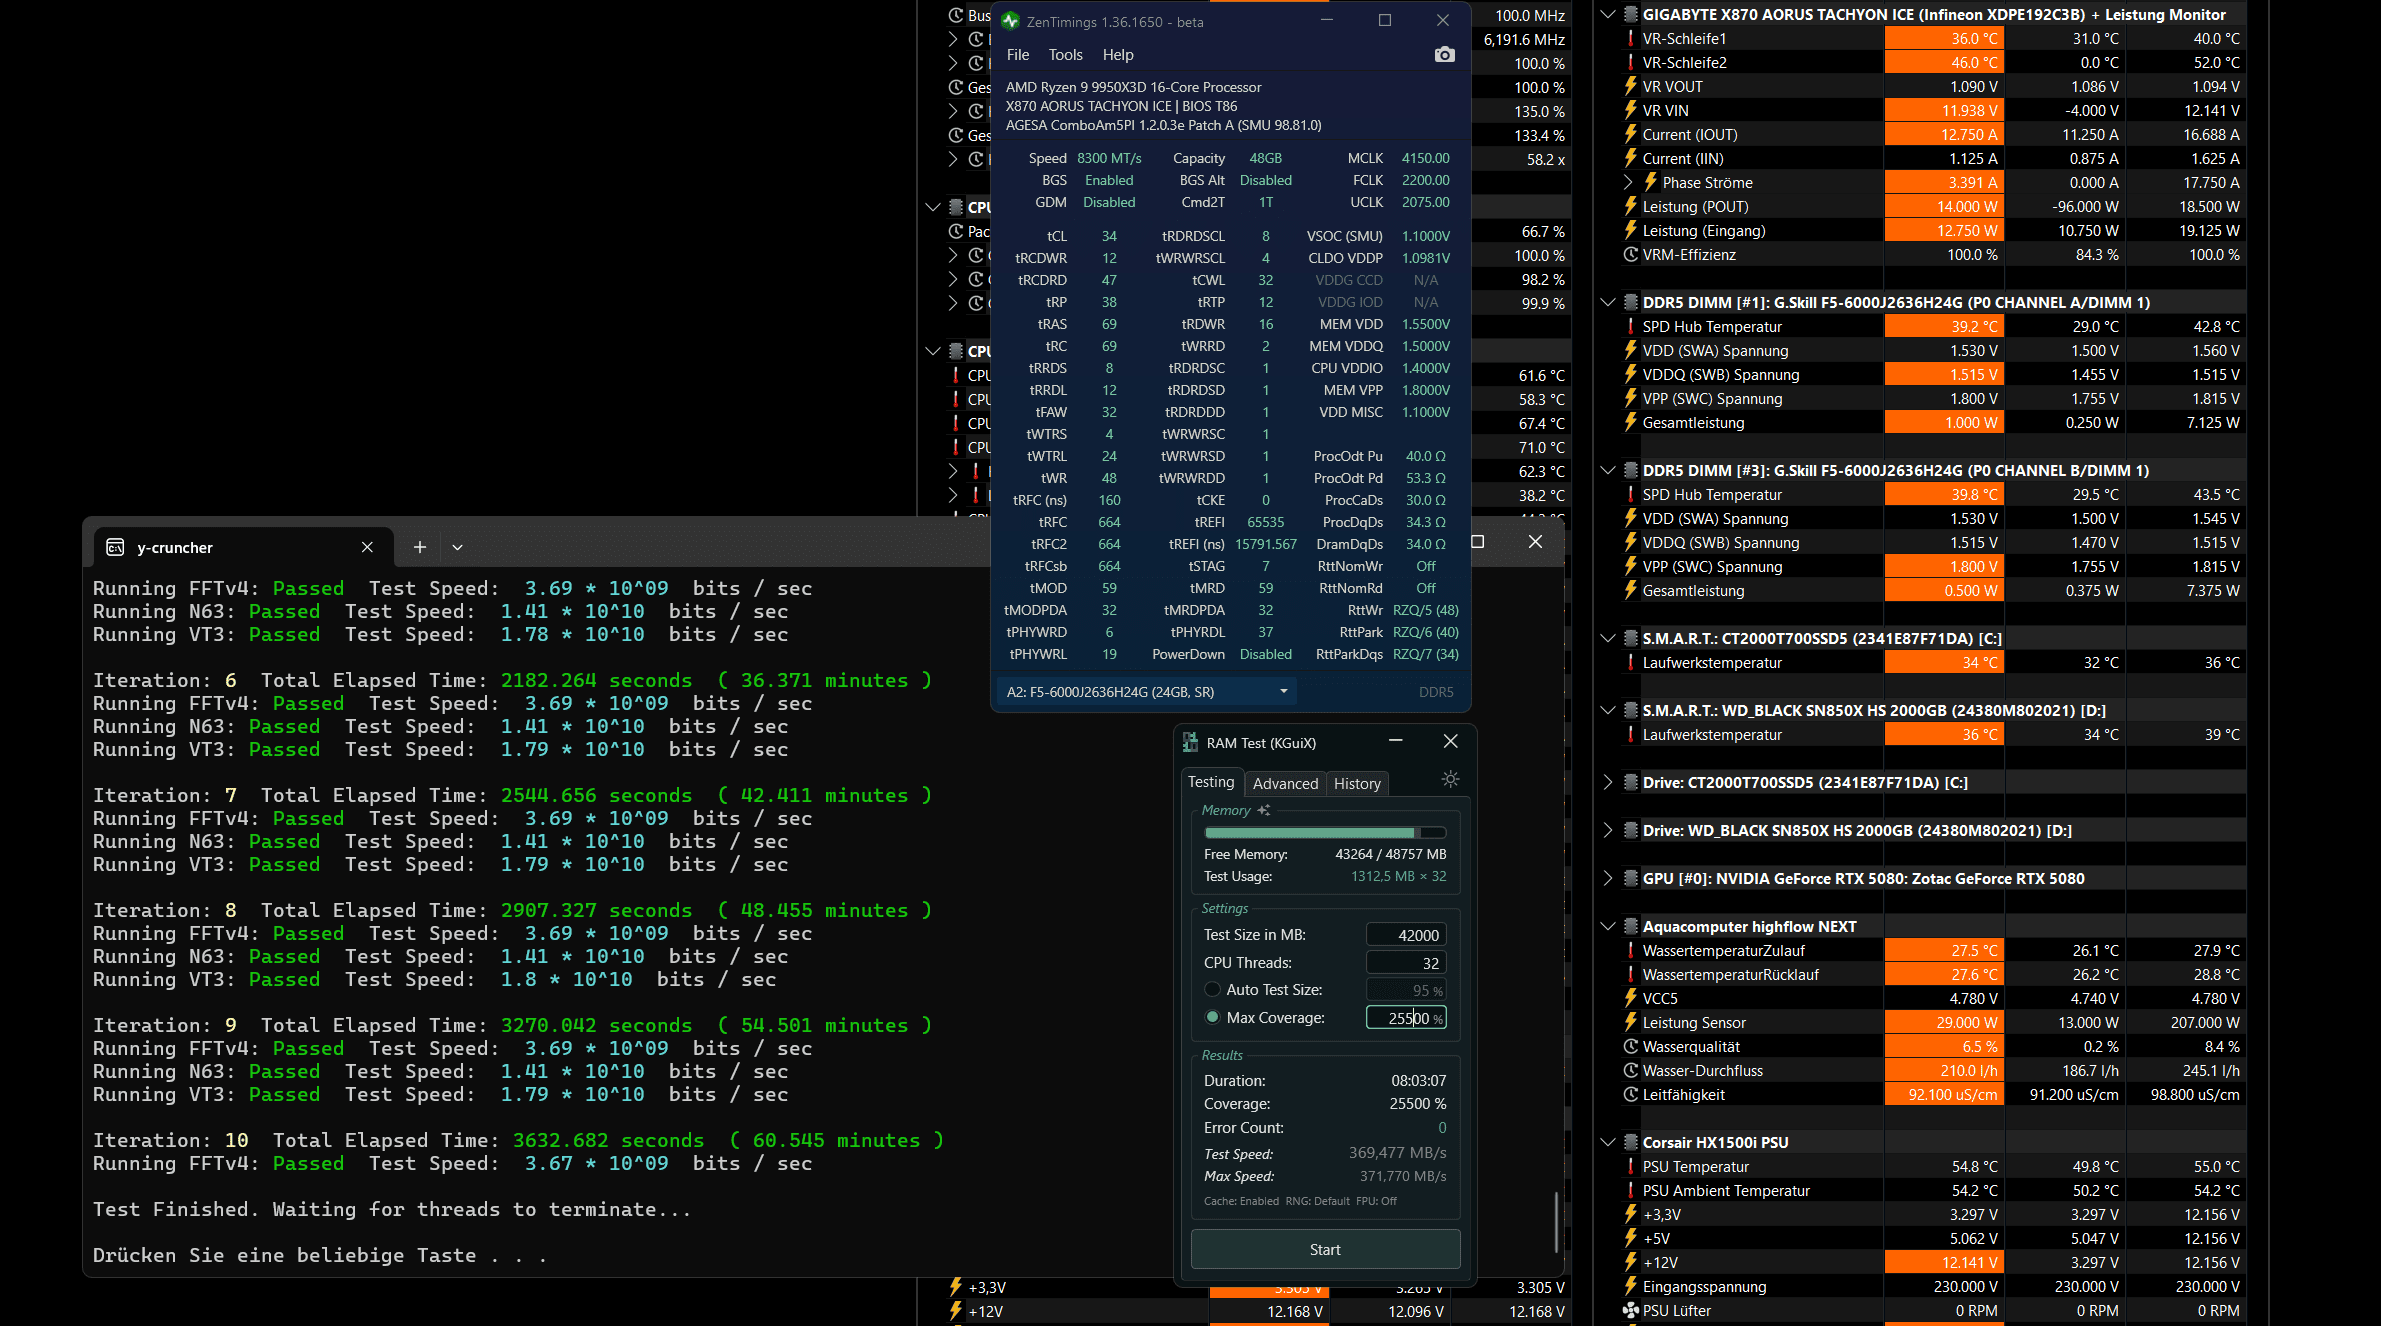Select the Auto Test Size radio button

coord(1213,990)
